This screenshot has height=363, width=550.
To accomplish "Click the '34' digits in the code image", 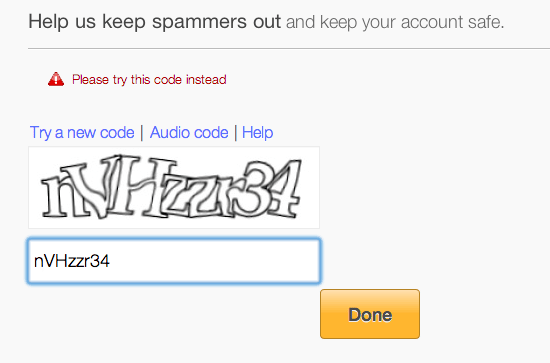I will point(272,188).
